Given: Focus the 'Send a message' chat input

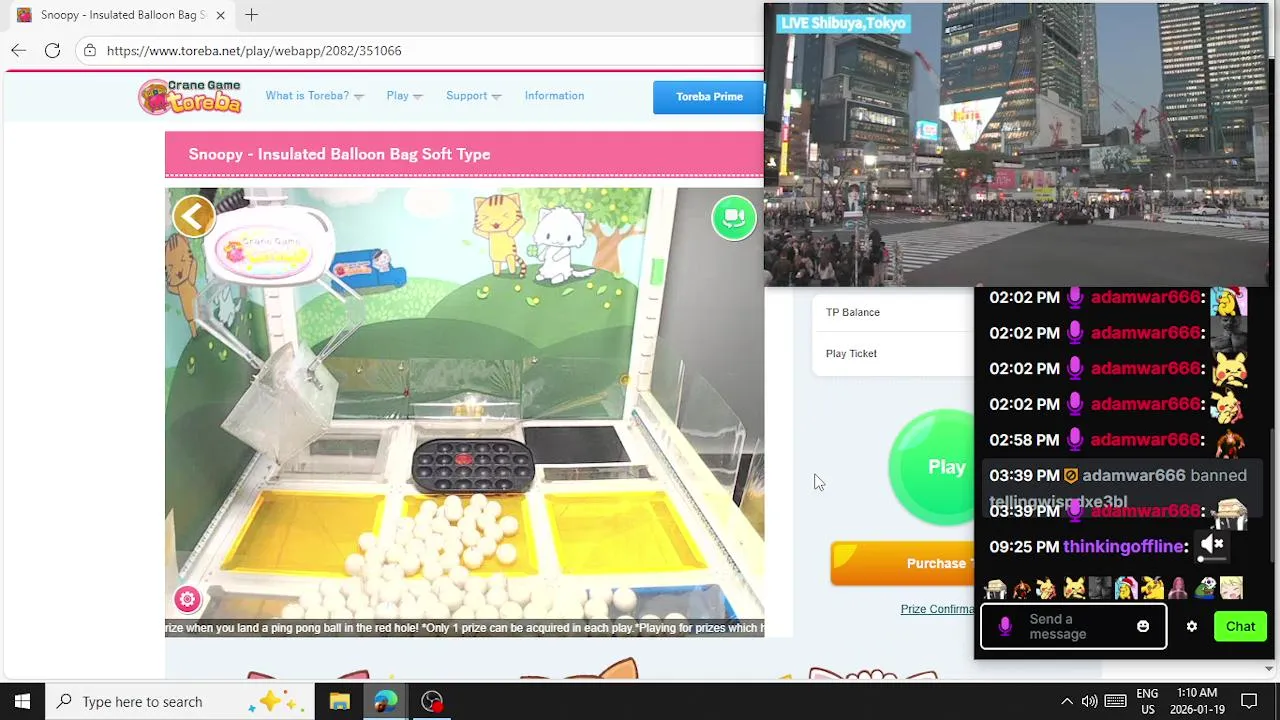Looking at the screenshot, I should [1073, 627].
